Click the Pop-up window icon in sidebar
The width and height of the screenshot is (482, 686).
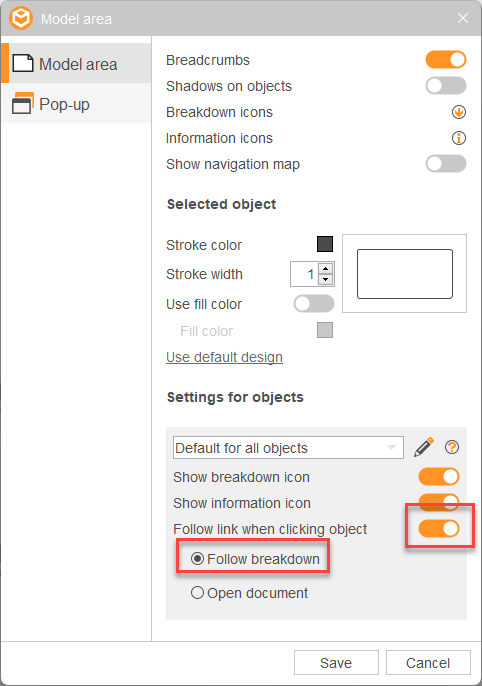point(22,103)
